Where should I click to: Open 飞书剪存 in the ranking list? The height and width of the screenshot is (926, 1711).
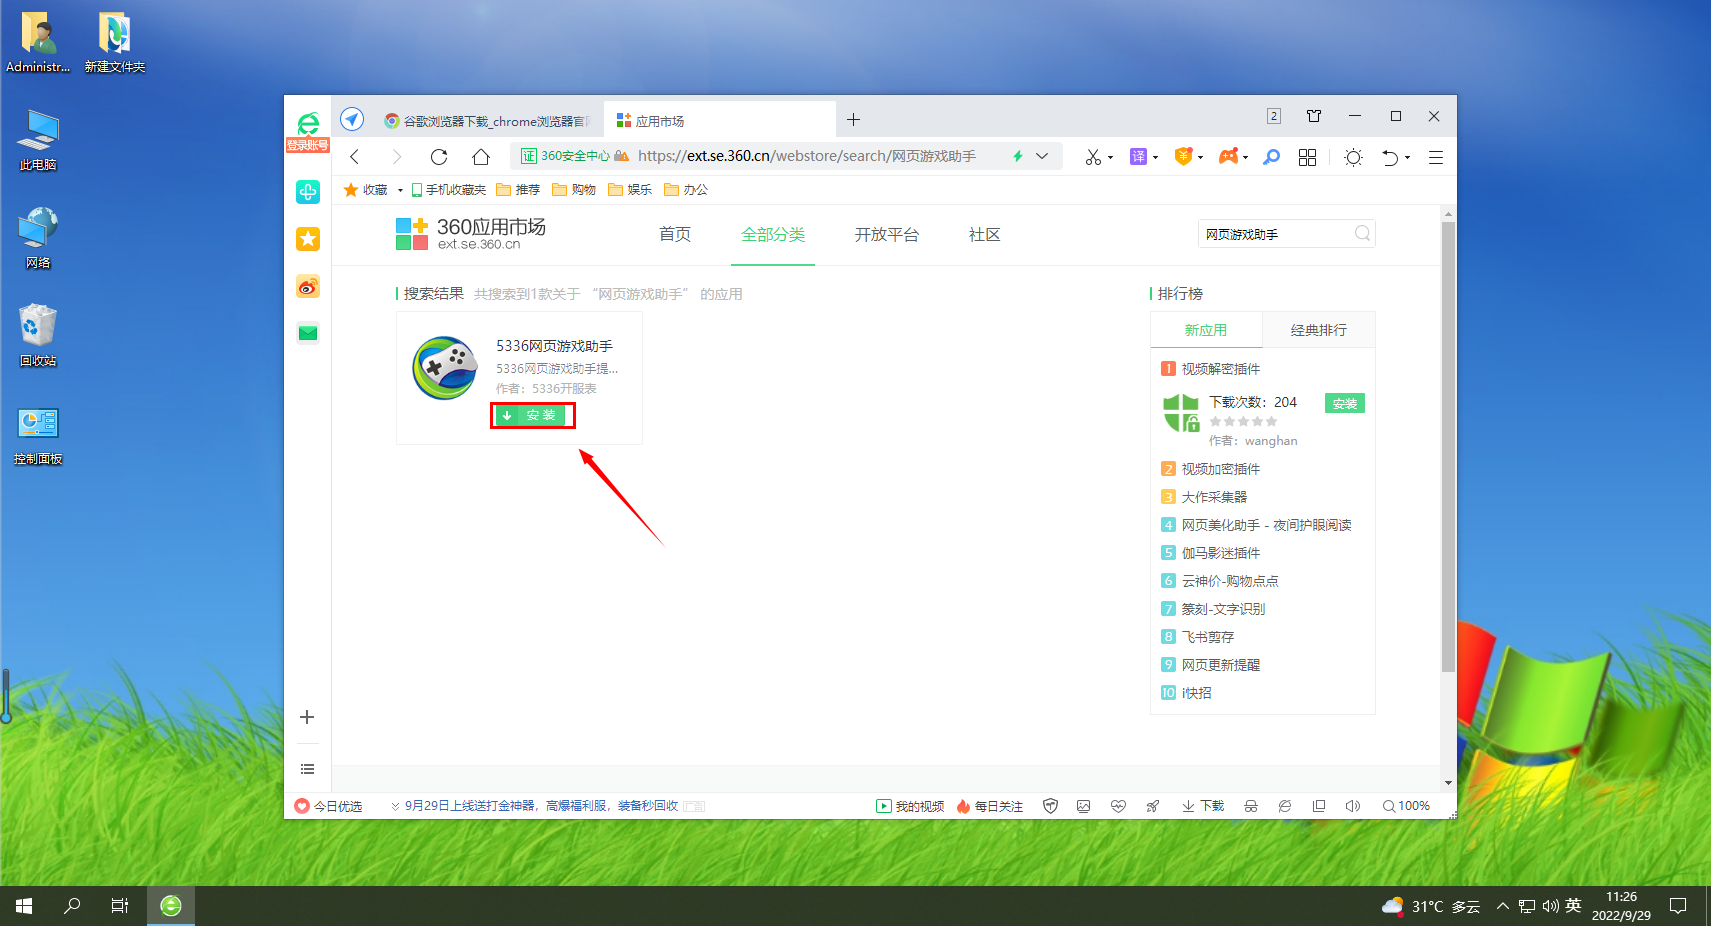[1208, 637]
